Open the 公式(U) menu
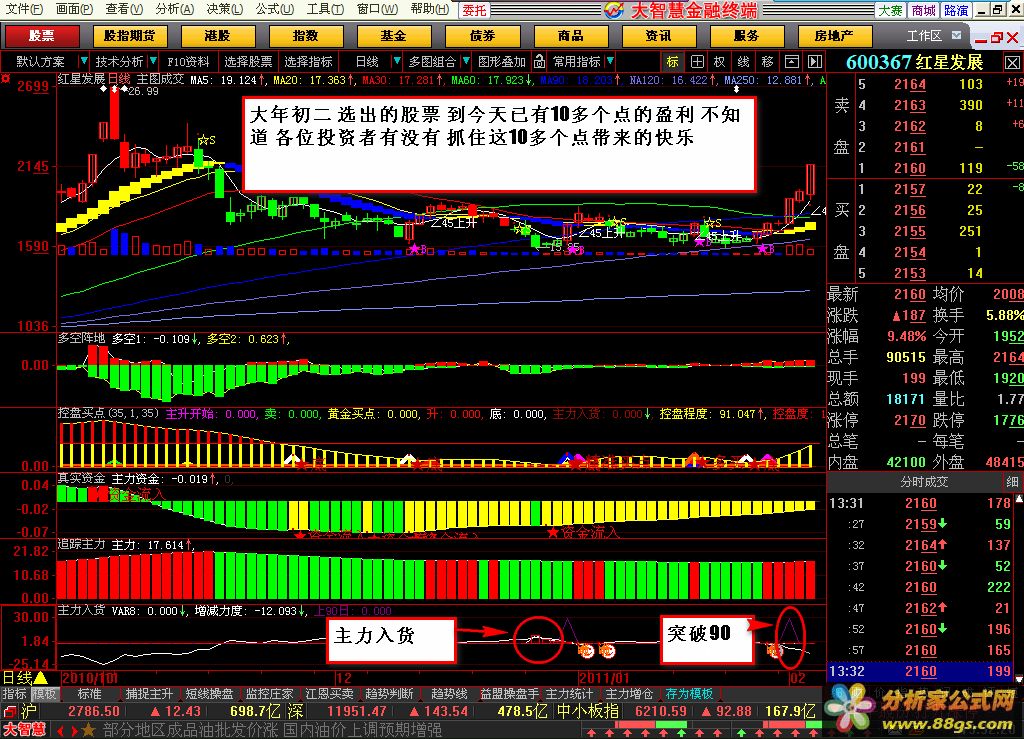Viewport: 1024px width, 739px height. tap(274, 9)
